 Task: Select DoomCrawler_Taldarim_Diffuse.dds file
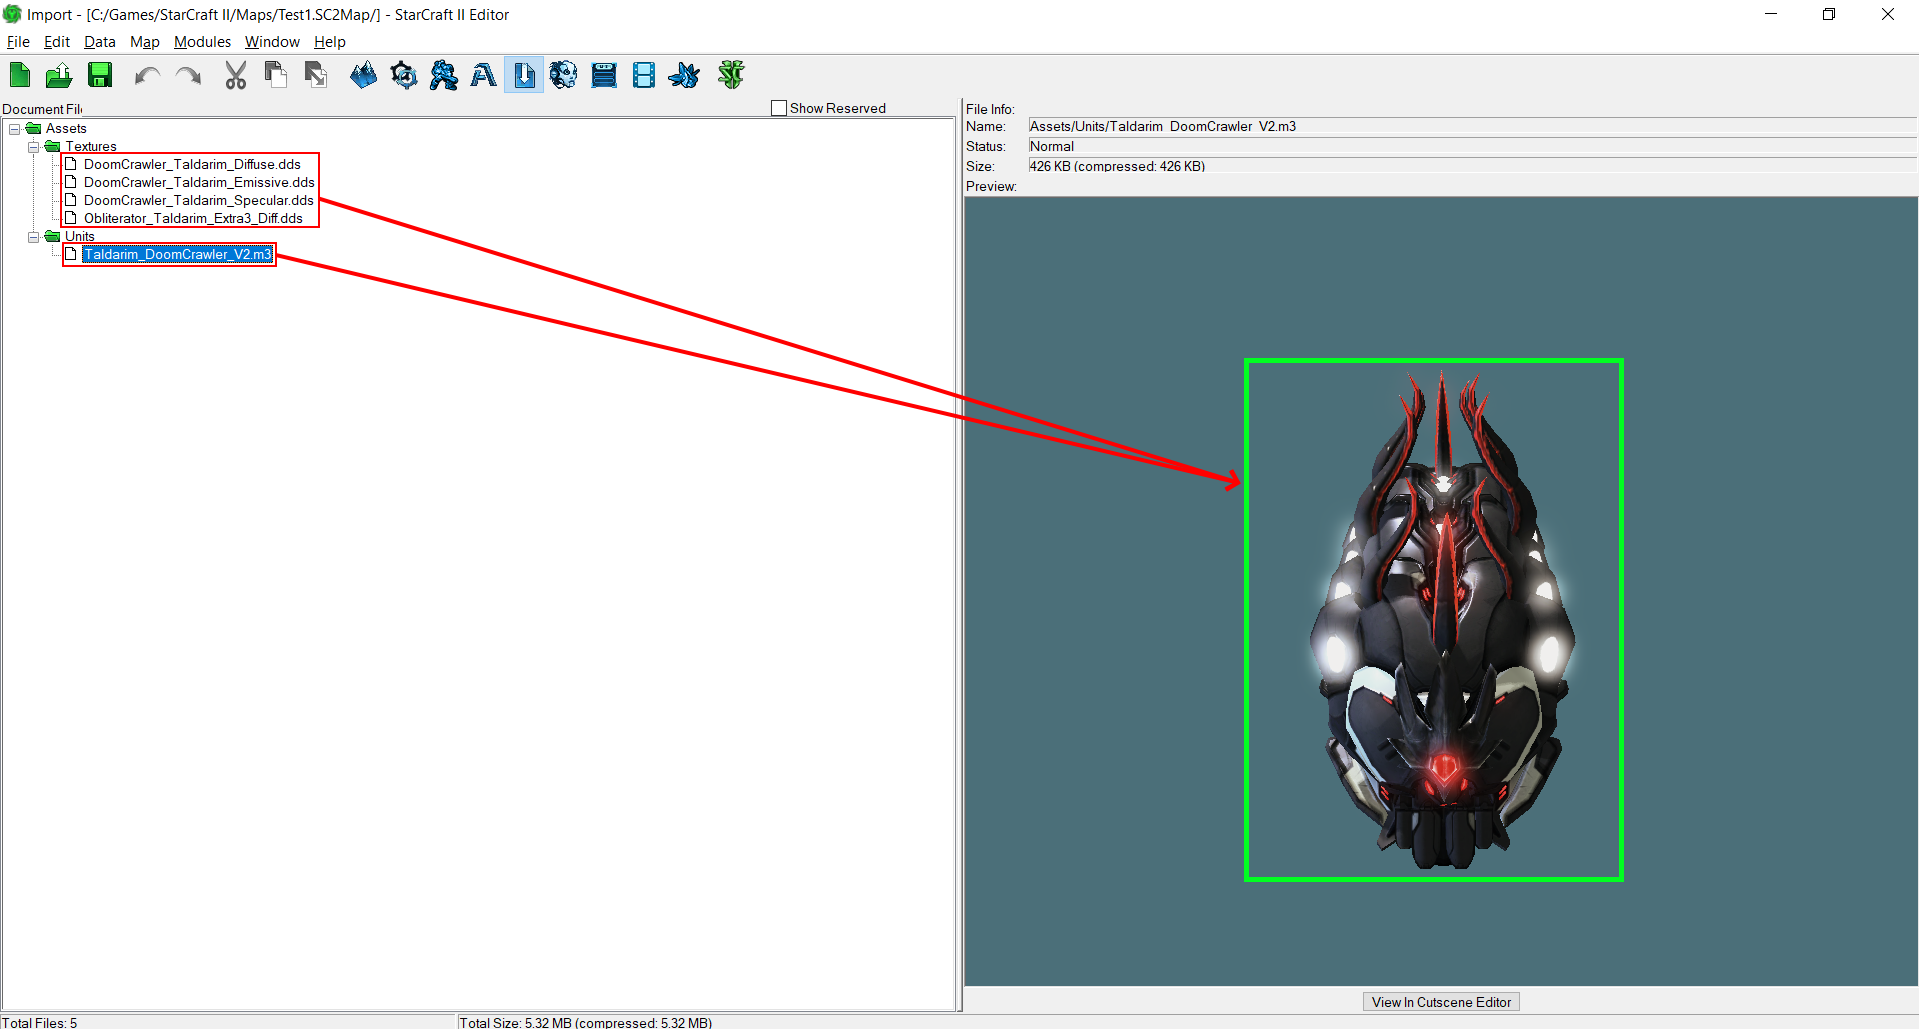tap(192, 165)
